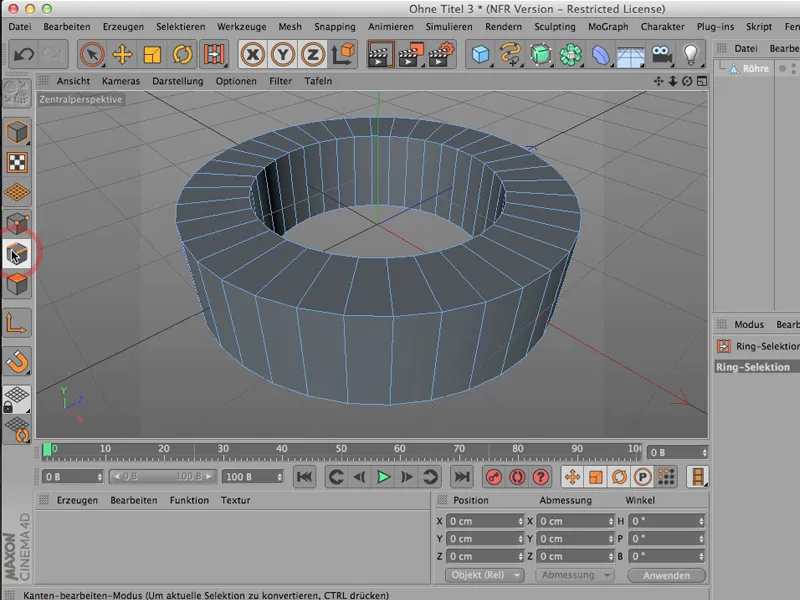Open the Sculpting menu
Image resolution: width=800 pixels, height=600 pixels.
[555, 27]
